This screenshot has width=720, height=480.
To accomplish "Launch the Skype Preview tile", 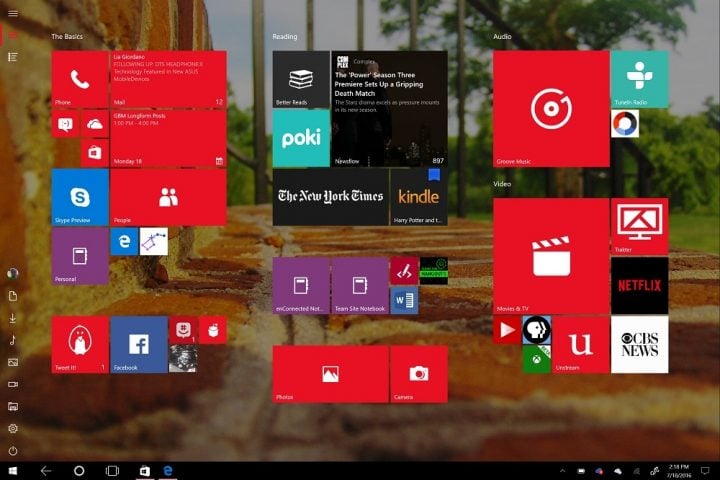I will (x=80, y=197).
